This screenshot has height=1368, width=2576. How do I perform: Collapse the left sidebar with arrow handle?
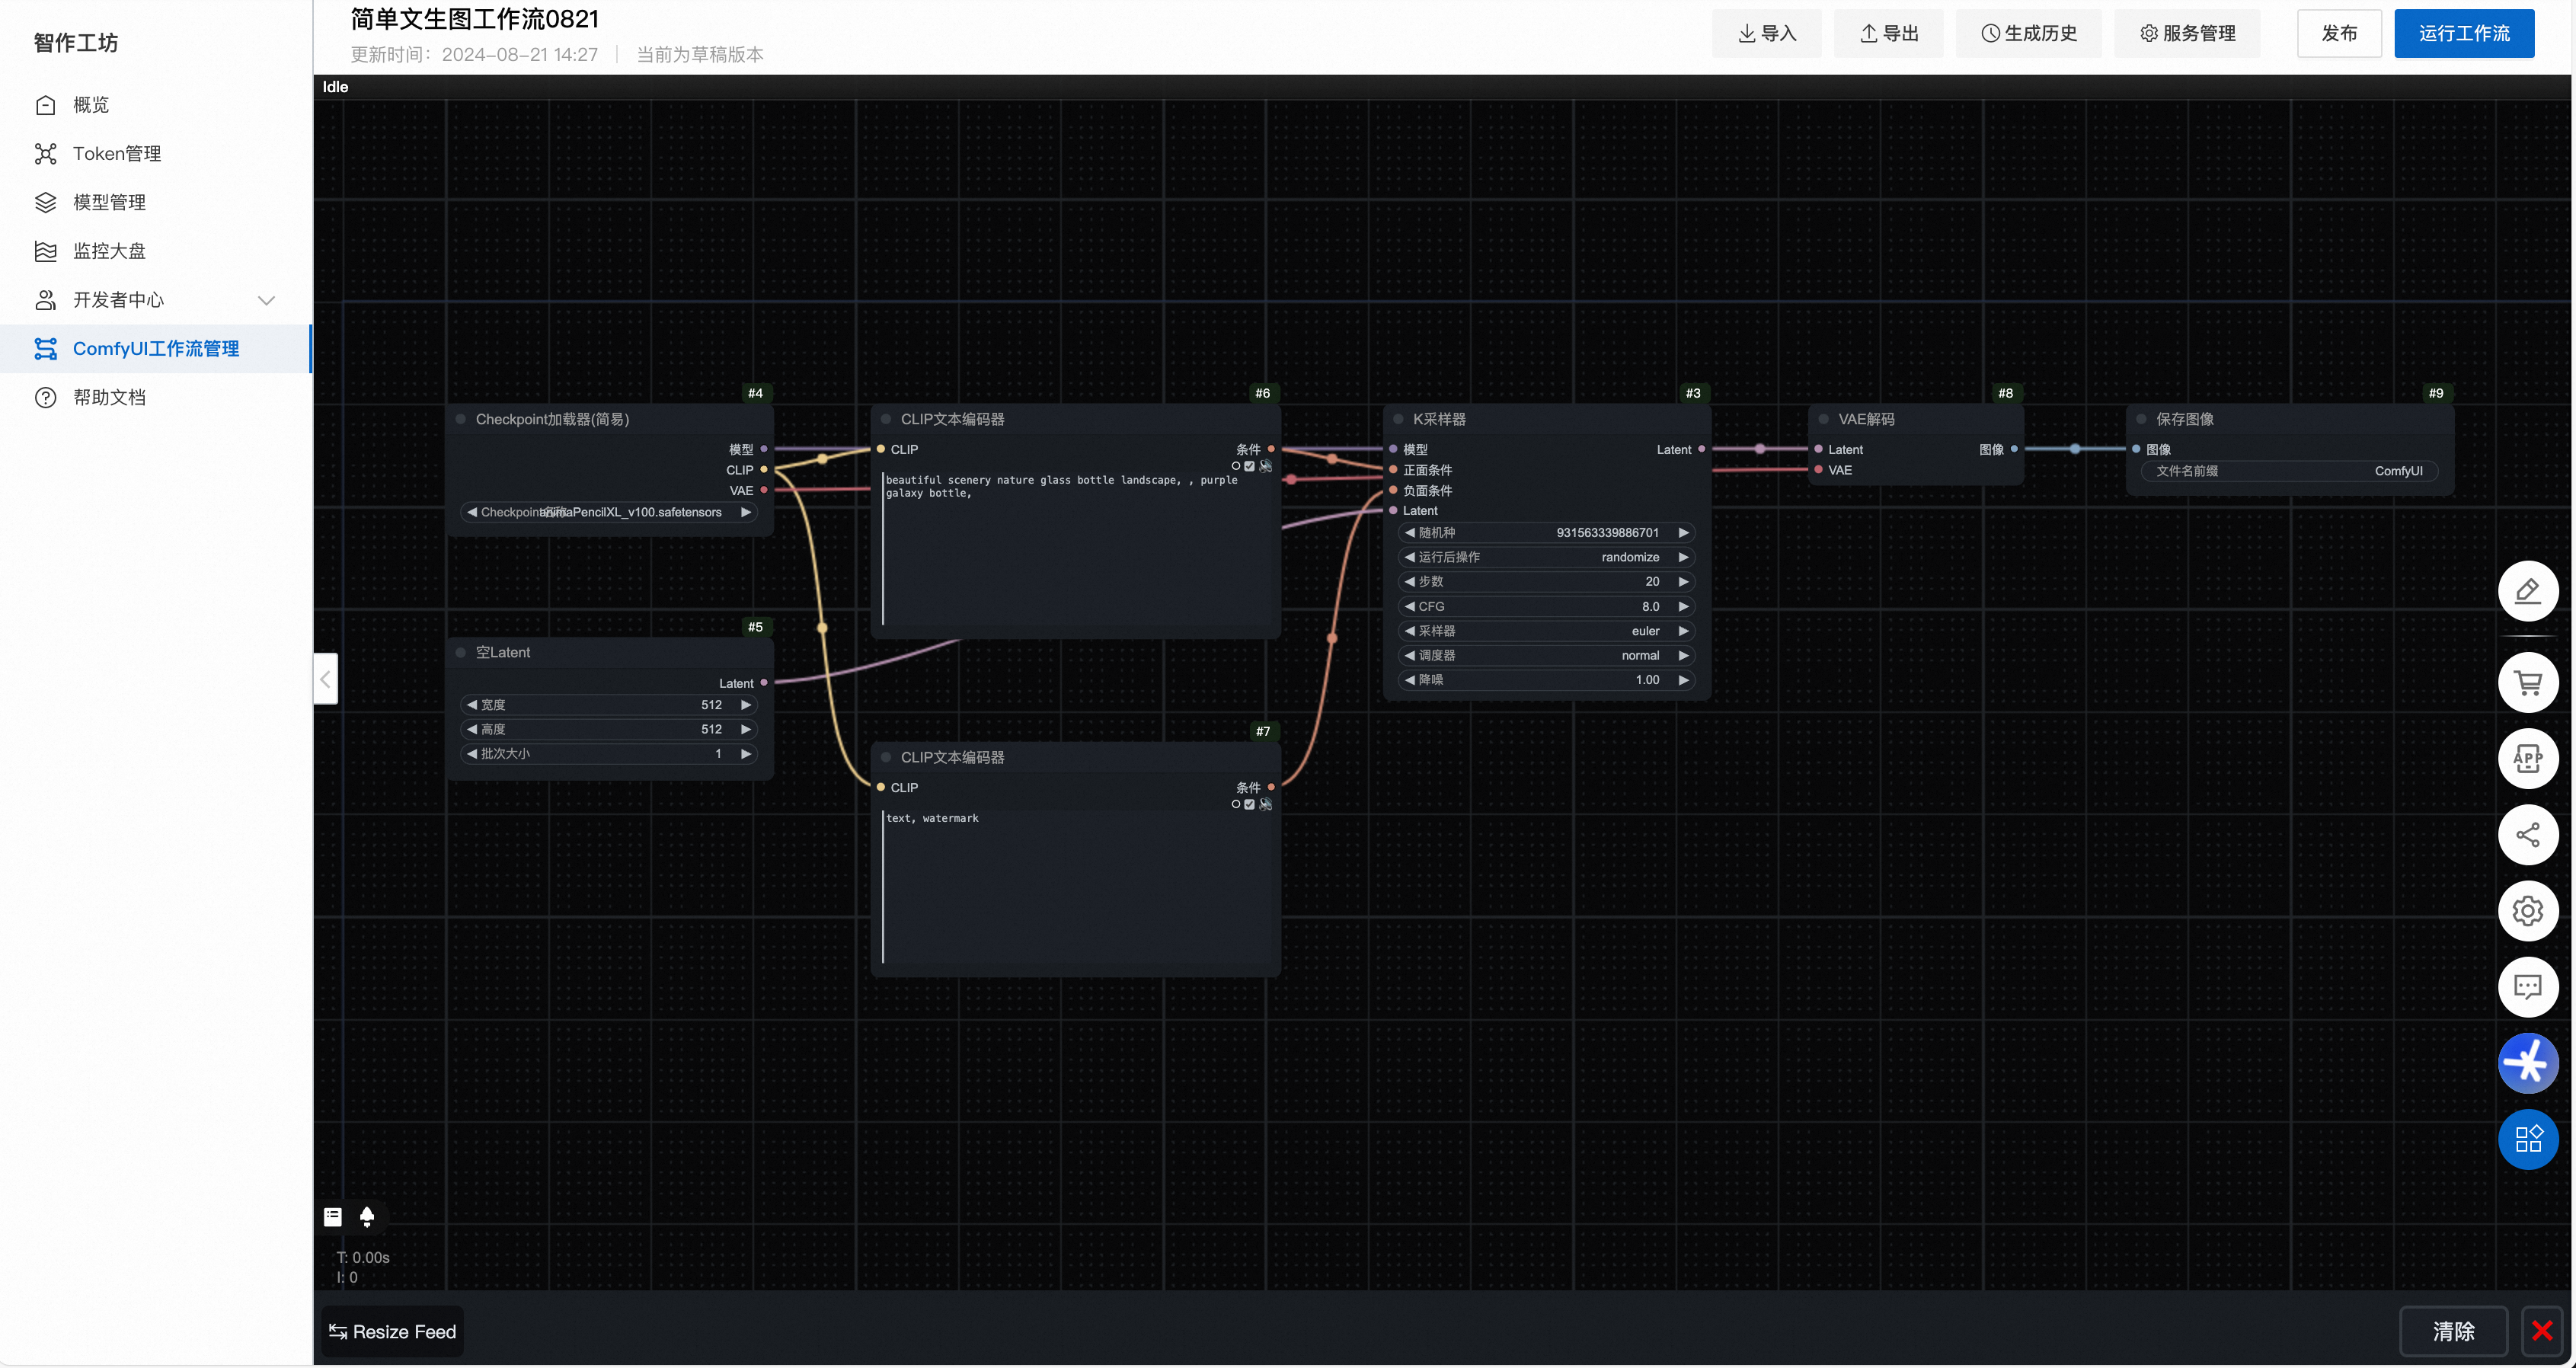point(325,679)
